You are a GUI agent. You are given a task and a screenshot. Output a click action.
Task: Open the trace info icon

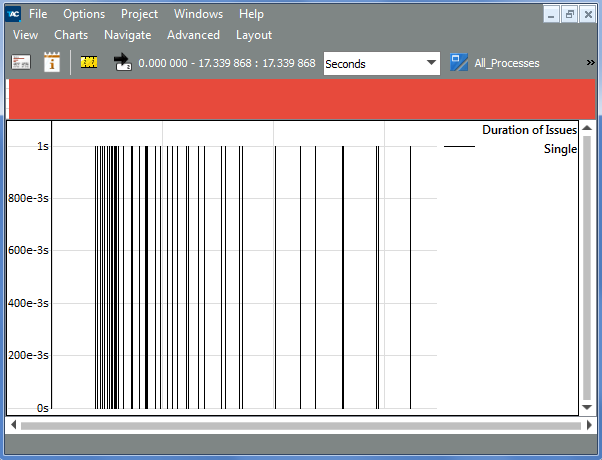(x=53, y=62)
